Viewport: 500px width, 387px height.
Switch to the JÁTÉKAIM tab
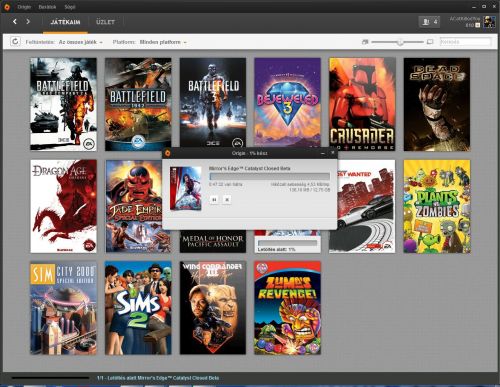click(x=65, y=22)
